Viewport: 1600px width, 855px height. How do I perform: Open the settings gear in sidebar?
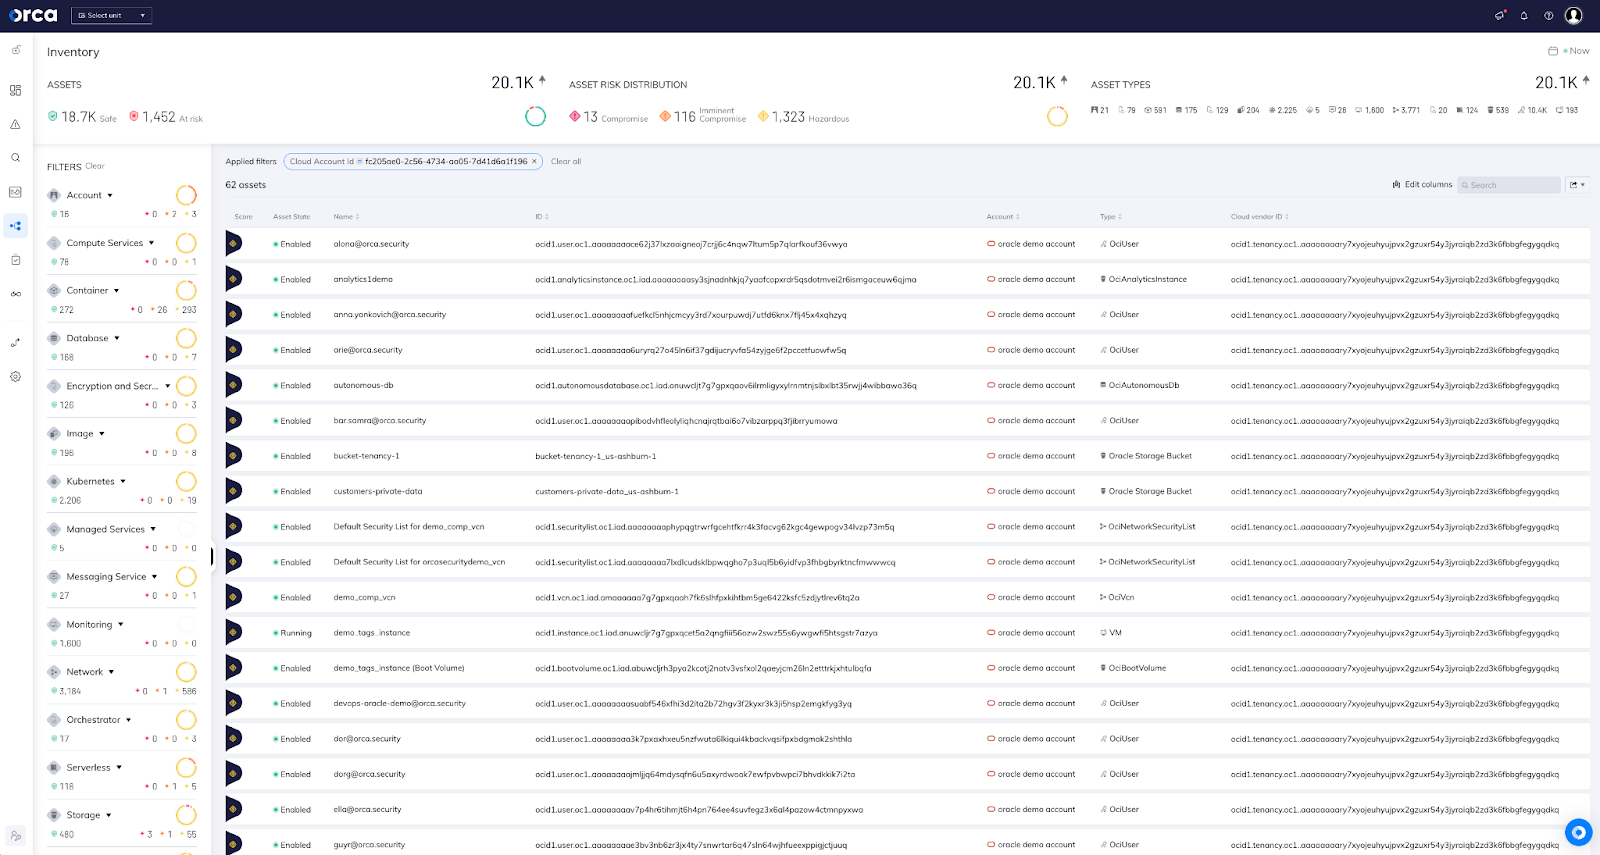15,377
